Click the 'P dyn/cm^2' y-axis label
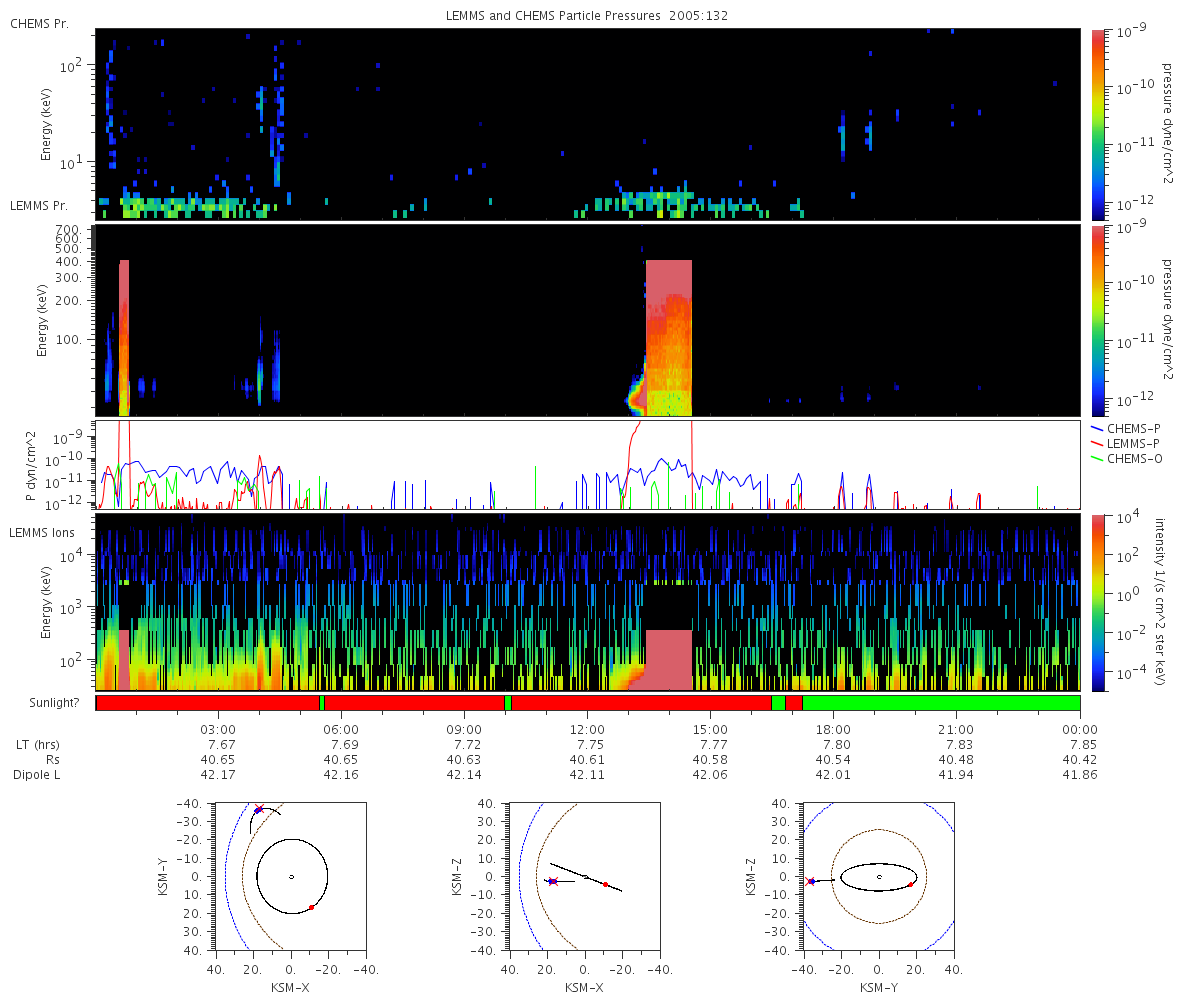This screenshot has width=1200, height=1000. (x=33, y=465)
